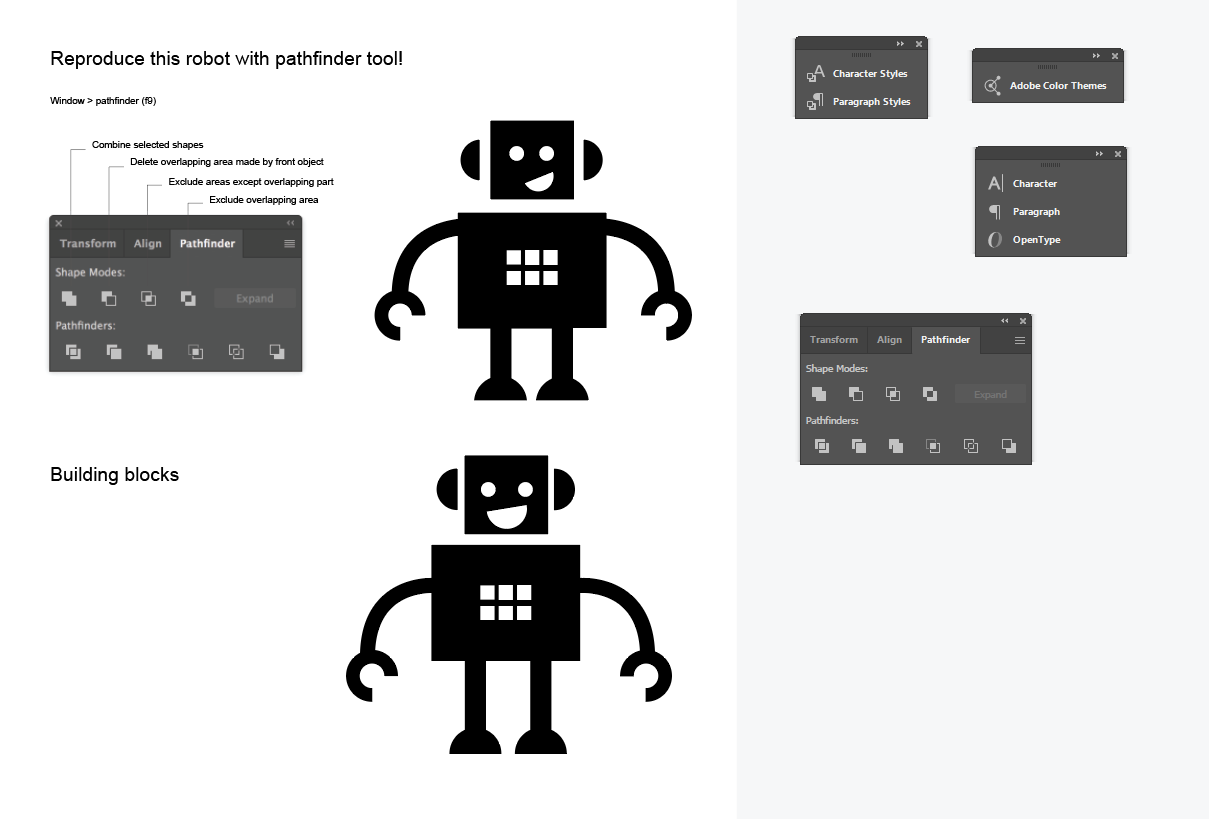This screenshot has height=819, width=1209.
Task: Click 'Delete overlapping area made by front object' label
Action: point(227,162)
